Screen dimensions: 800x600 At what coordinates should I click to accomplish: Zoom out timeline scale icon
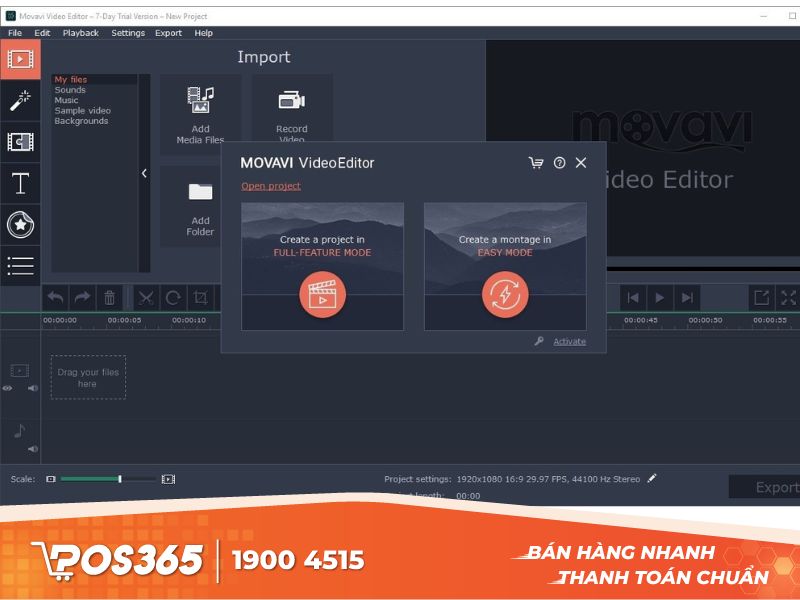(x=51, y=479)
